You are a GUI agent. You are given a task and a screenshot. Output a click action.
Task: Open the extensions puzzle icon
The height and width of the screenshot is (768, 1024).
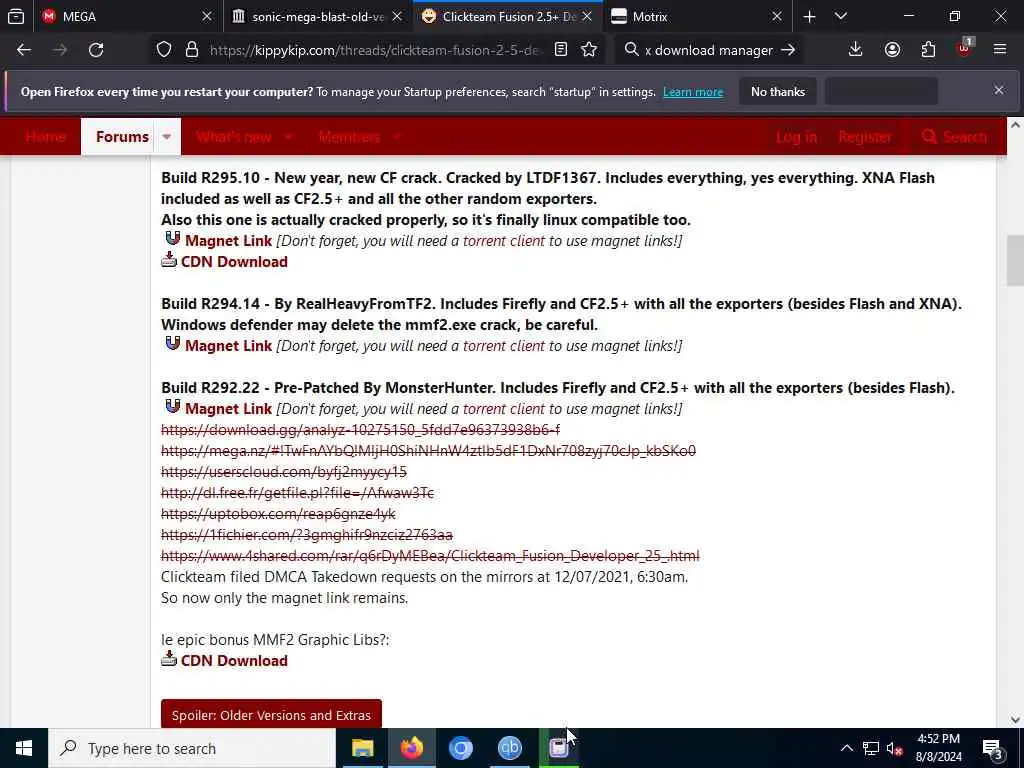click(x=928, y=50)
